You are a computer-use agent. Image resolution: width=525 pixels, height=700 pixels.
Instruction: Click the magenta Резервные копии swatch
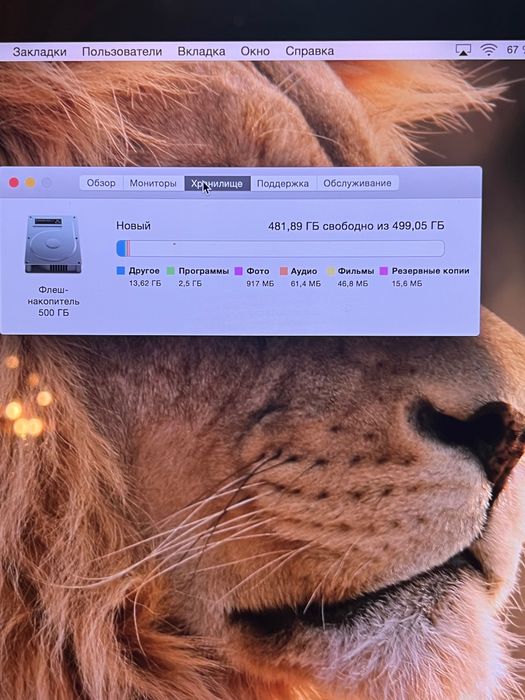[x=383, y=271]
